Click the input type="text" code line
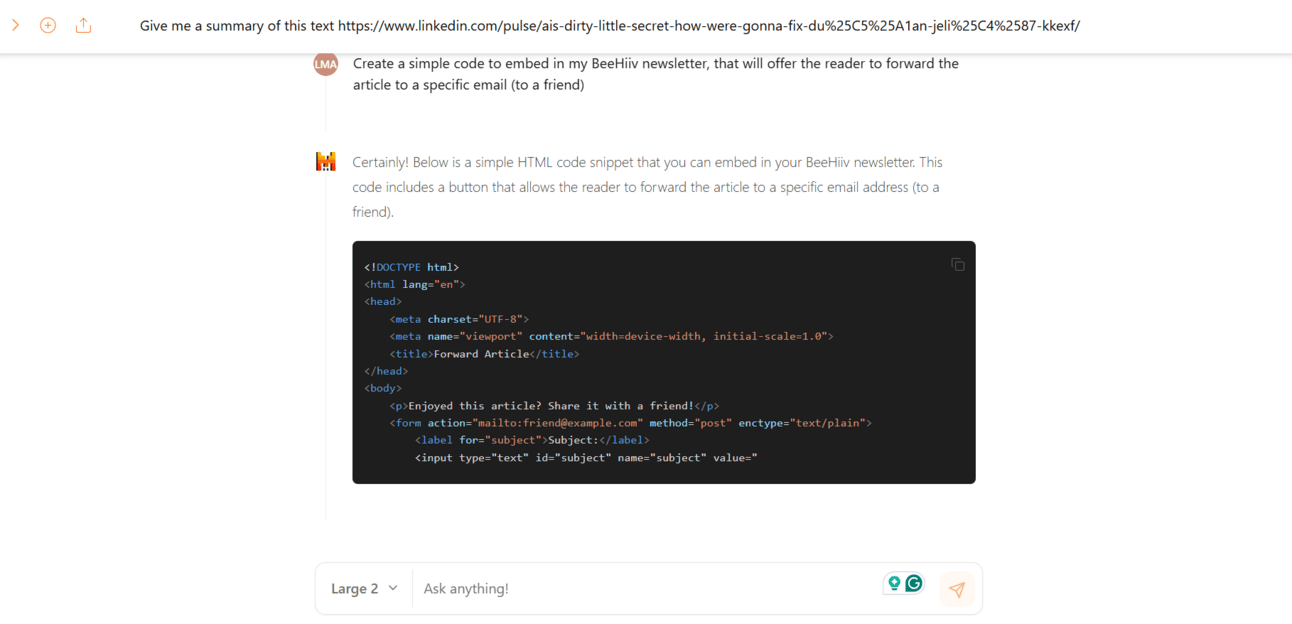The height and width of the screenshot is (624, 1292). [x=587, y=458]
